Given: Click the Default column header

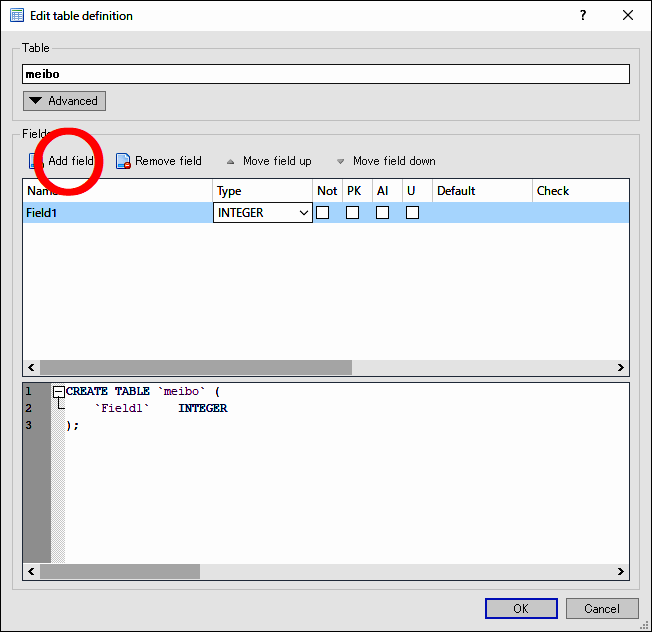Looking at the screenshot, I should tap(481, 191).
